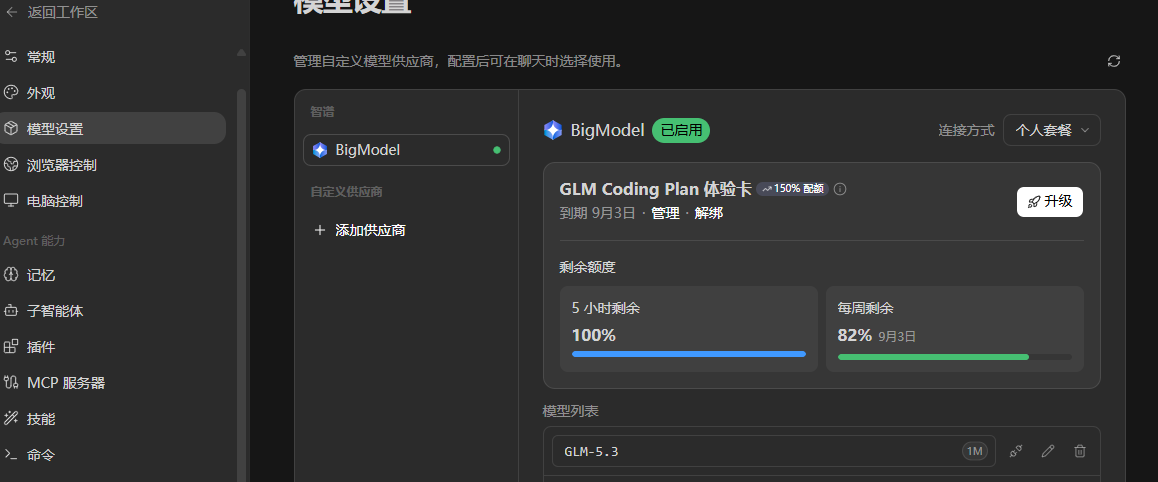Click the info icon near 配额
Viewport: 1158px width, 482px height.
click(x=840, y=189)
